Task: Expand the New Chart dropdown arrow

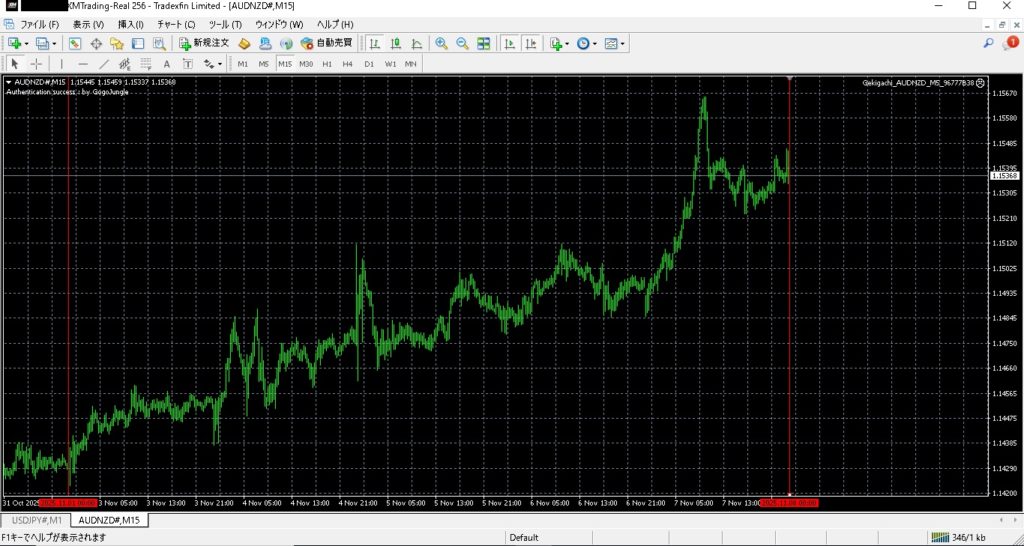Action: pos(26,43)
